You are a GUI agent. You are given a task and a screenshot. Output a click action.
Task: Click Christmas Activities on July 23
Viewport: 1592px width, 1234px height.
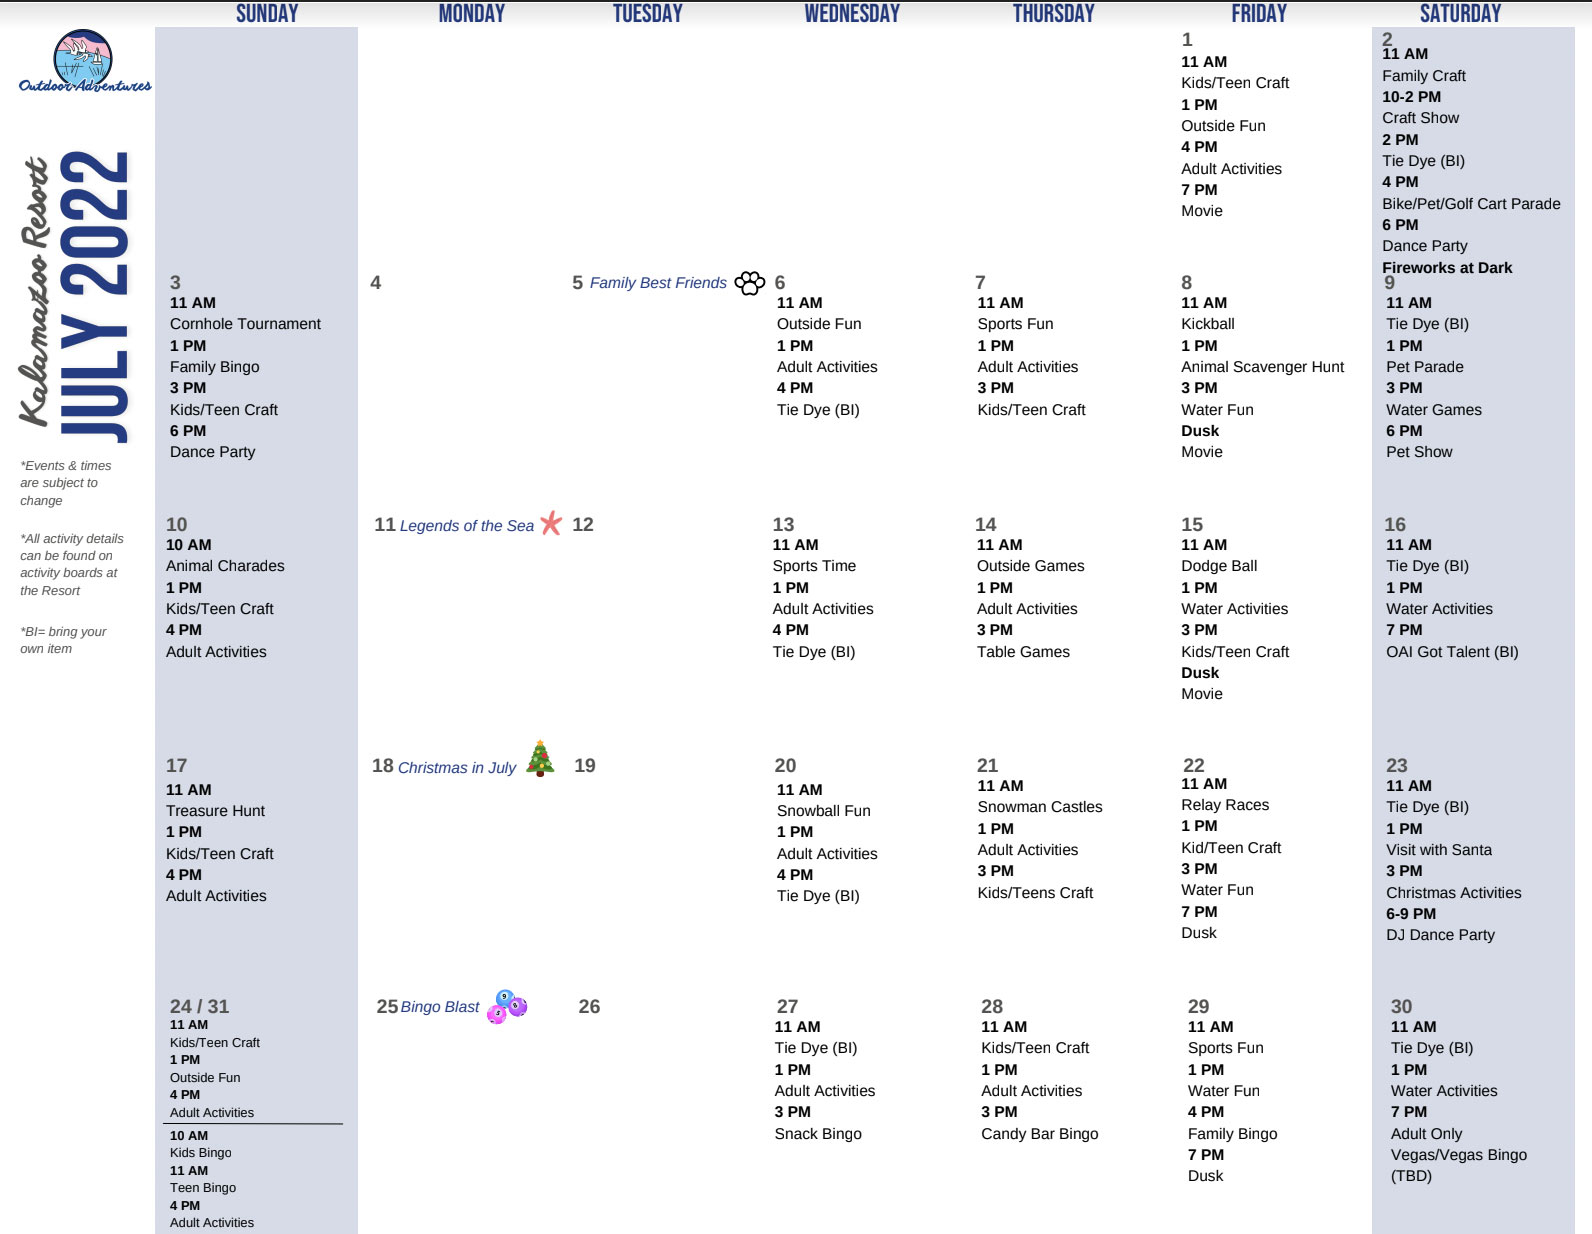[1453, 893]
